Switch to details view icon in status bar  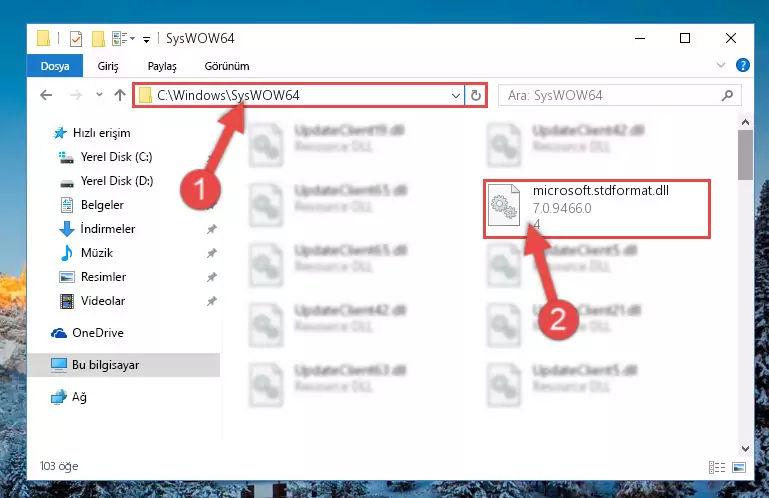pos(717,467)
